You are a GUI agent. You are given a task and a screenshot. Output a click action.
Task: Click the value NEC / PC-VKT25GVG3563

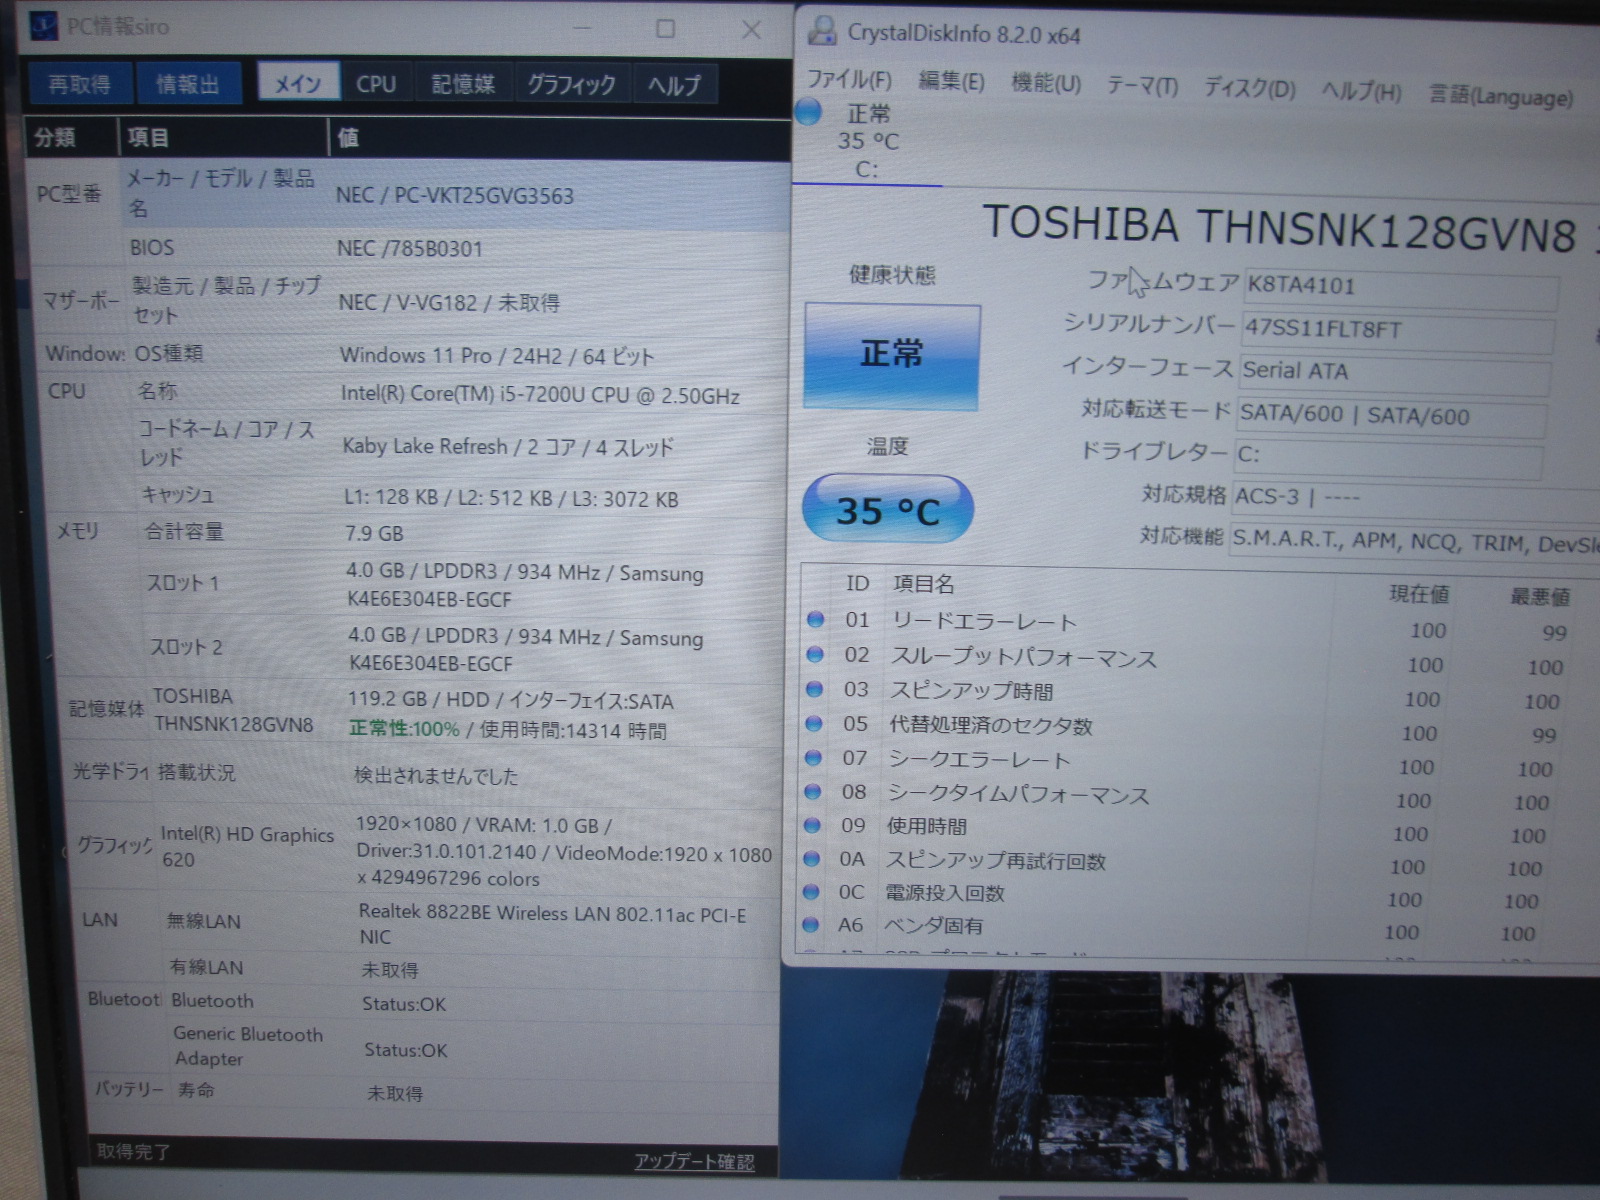coord(455,195)
